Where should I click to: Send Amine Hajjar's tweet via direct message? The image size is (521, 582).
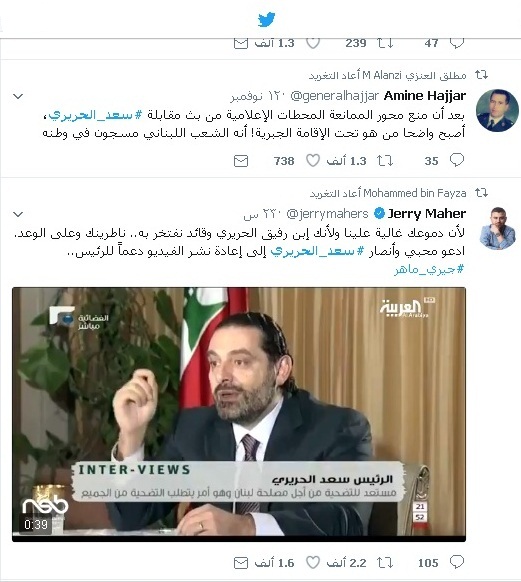(241, 161)
